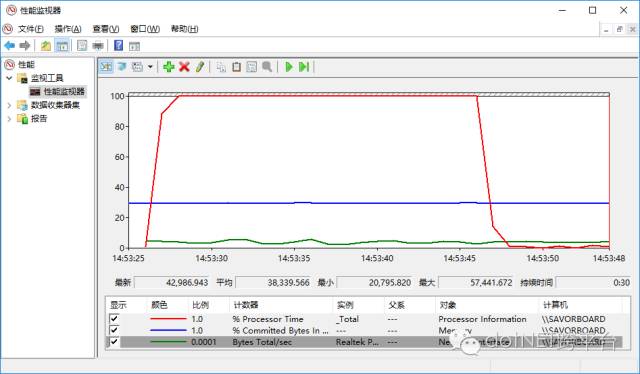The width and height of the screenshot is (640, 374).
Task: Click the MMC icon left of 文件 menu
Action: [x=8, y=29]
